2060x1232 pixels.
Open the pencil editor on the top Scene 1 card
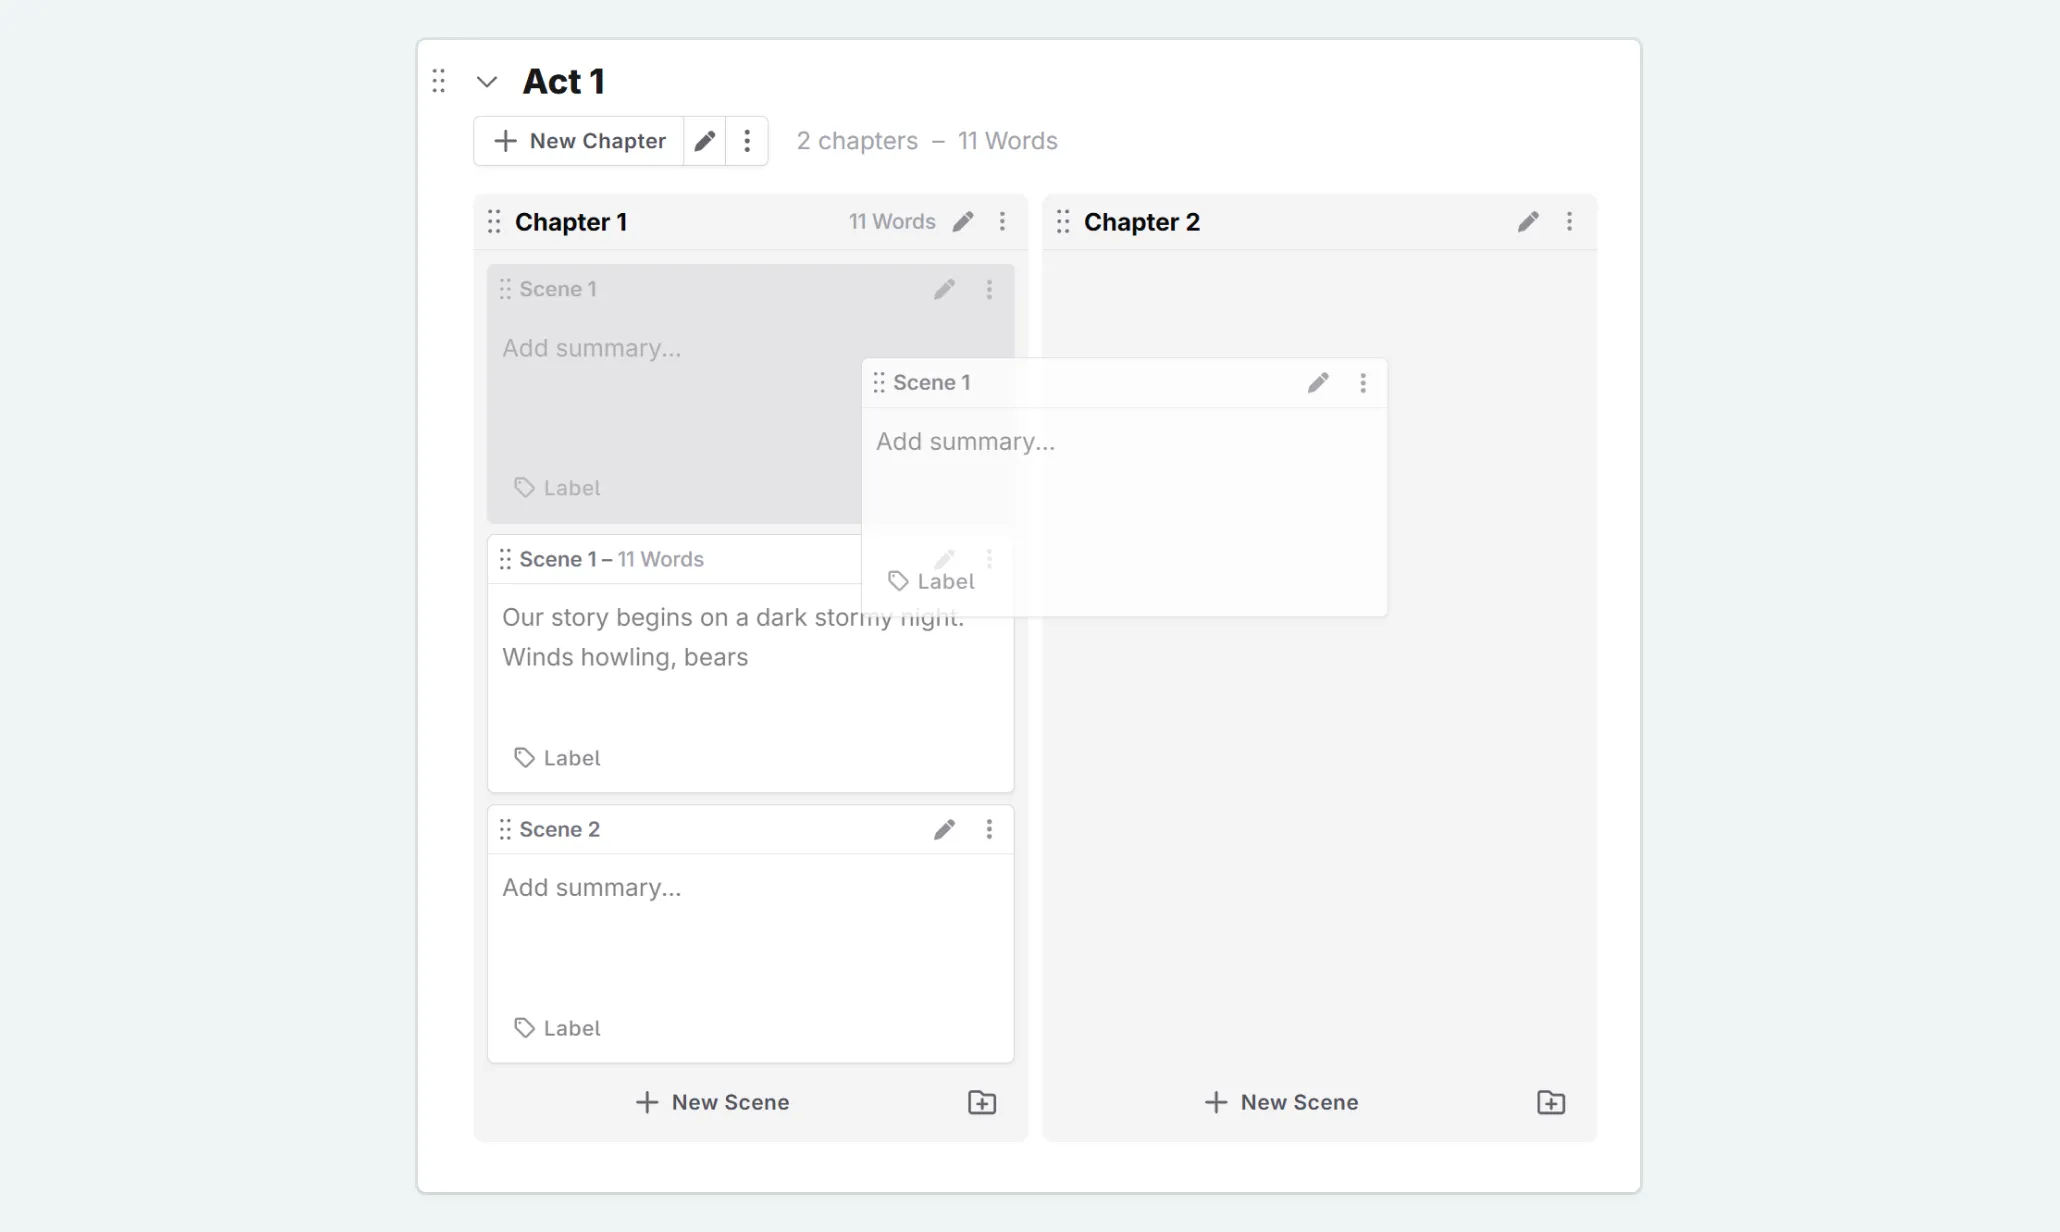pos(944,289)
